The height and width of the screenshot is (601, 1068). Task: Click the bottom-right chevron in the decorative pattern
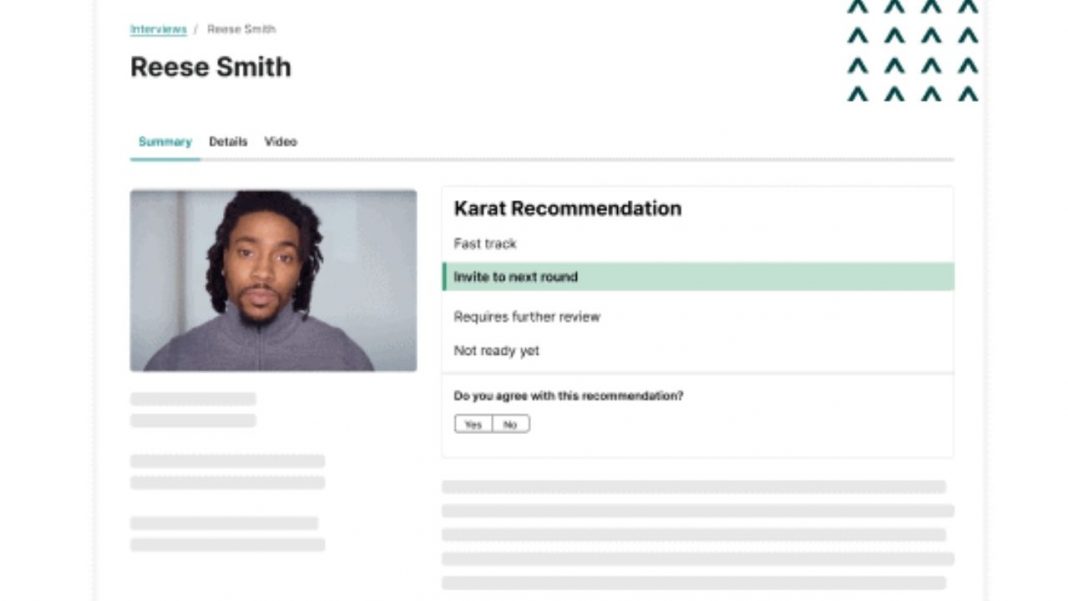pyautogui.click(x=968, y=94)
